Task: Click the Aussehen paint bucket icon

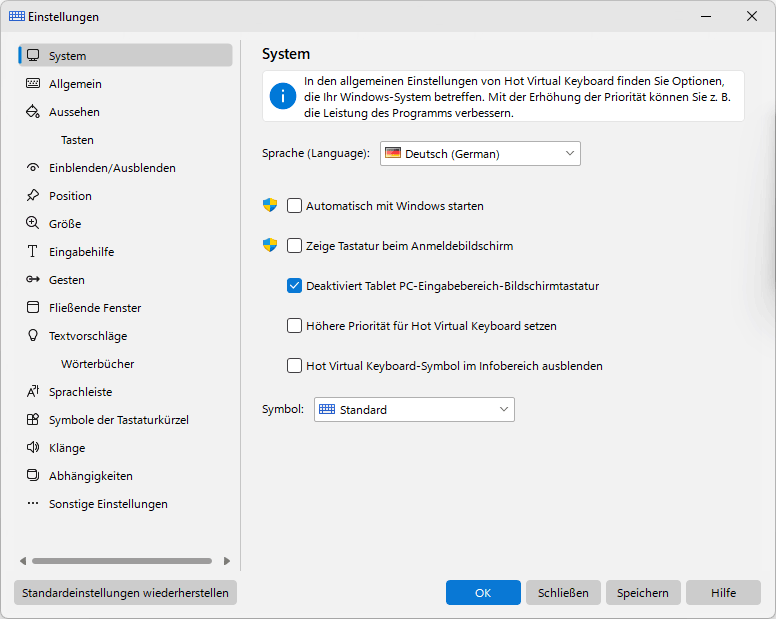Action: coord(33,111)
